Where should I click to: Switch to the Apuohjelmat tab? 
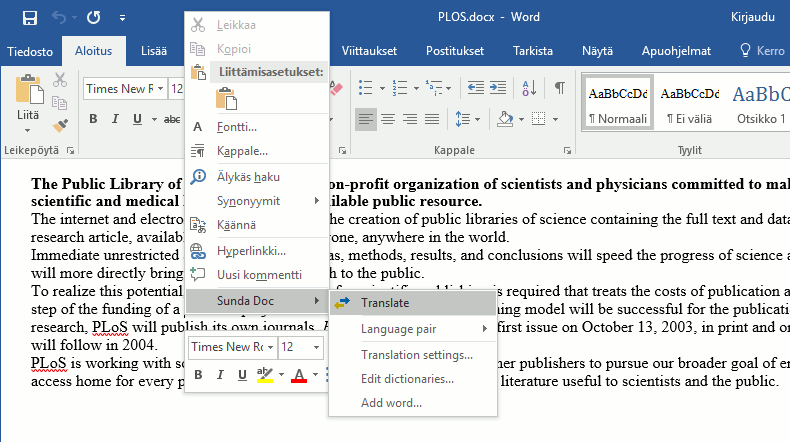(676, 51)
